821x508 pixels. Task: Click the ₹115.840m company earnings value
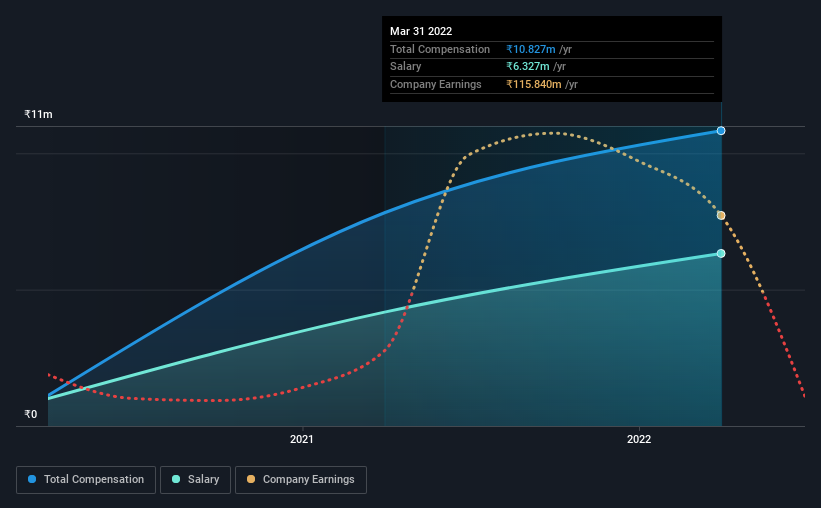[534, 84]
